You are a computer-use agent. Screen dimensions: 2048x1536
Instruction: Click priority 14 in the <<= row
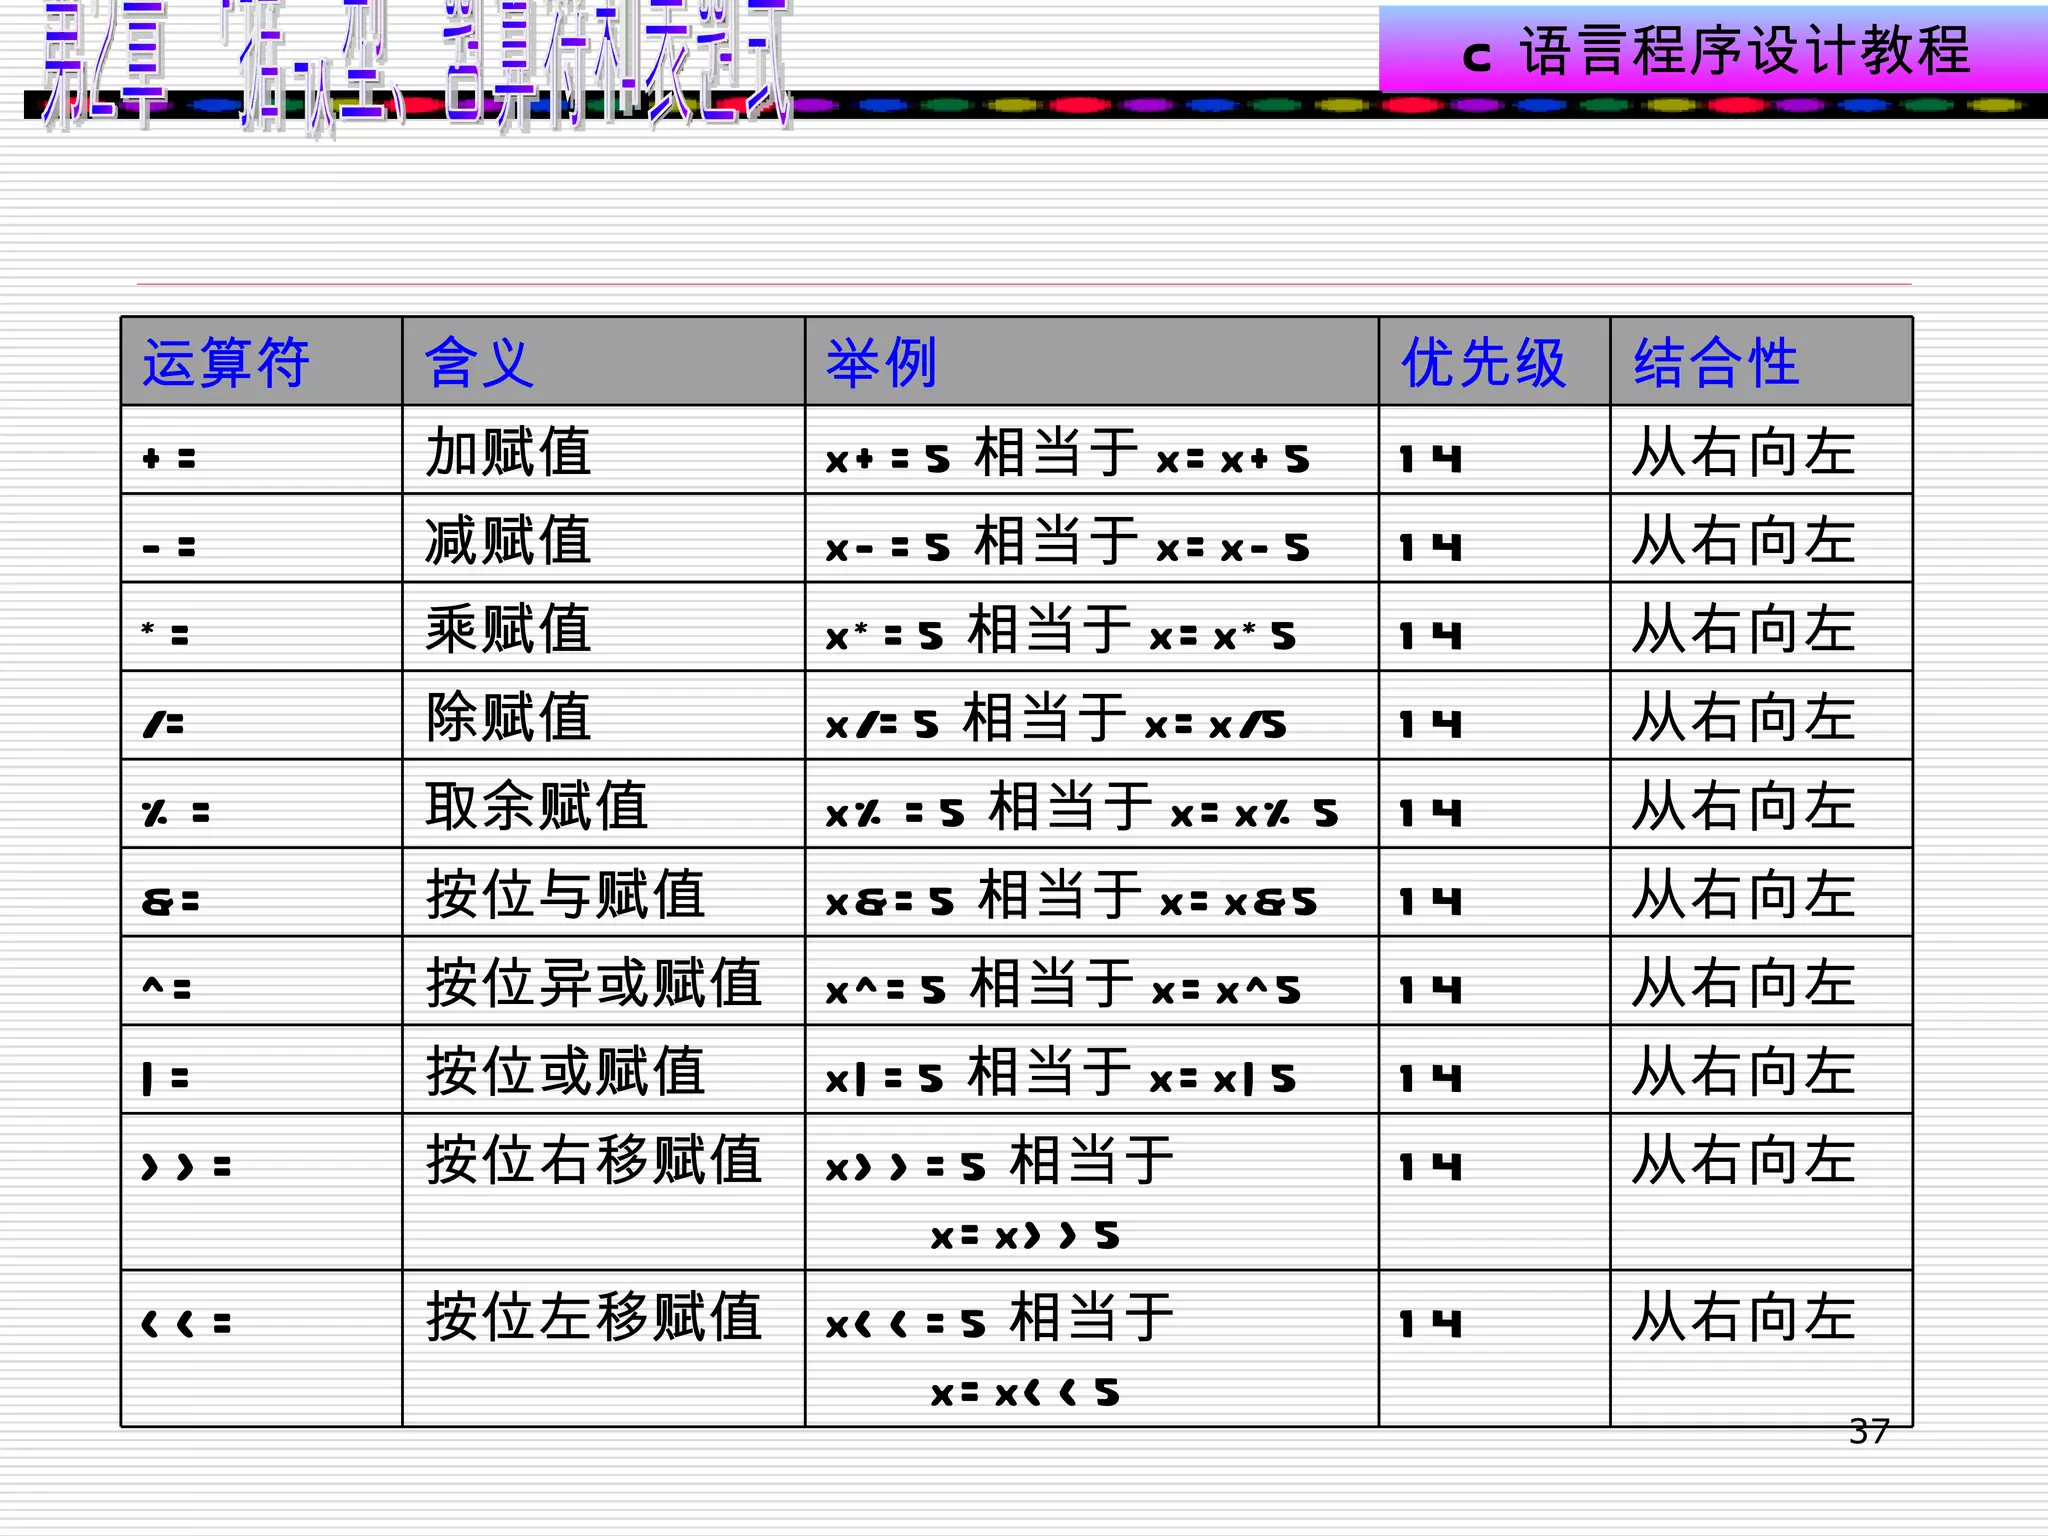[1495, 1349]
